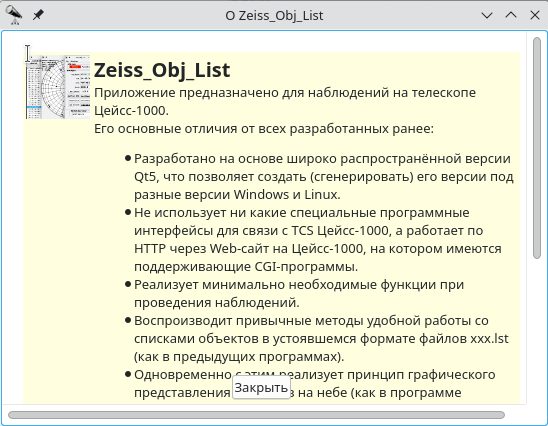Toggle the pin window icon

[x=38, y=15]
